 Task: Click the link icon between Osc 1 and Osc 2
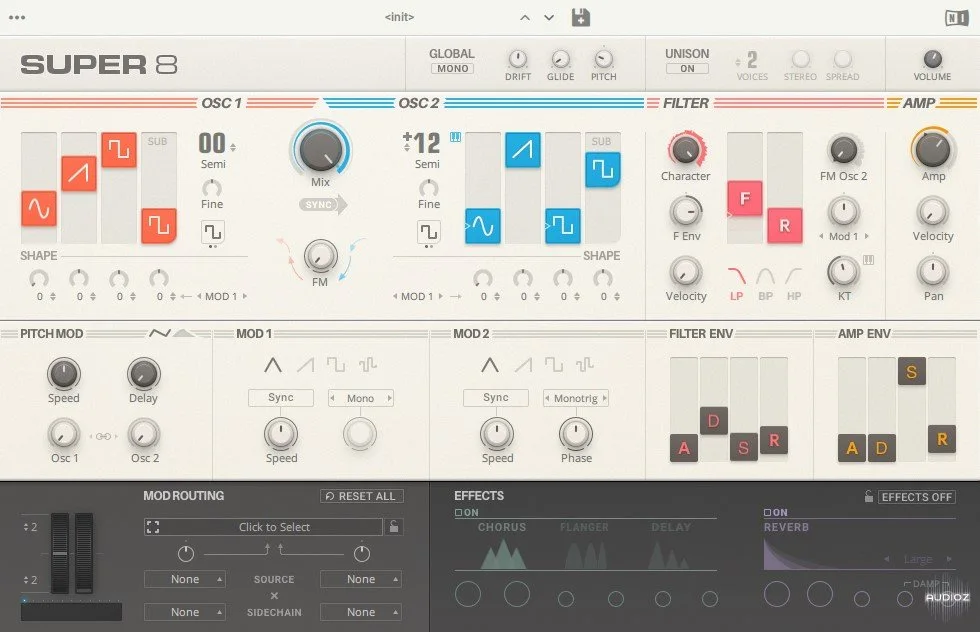(x=104, y=436)
